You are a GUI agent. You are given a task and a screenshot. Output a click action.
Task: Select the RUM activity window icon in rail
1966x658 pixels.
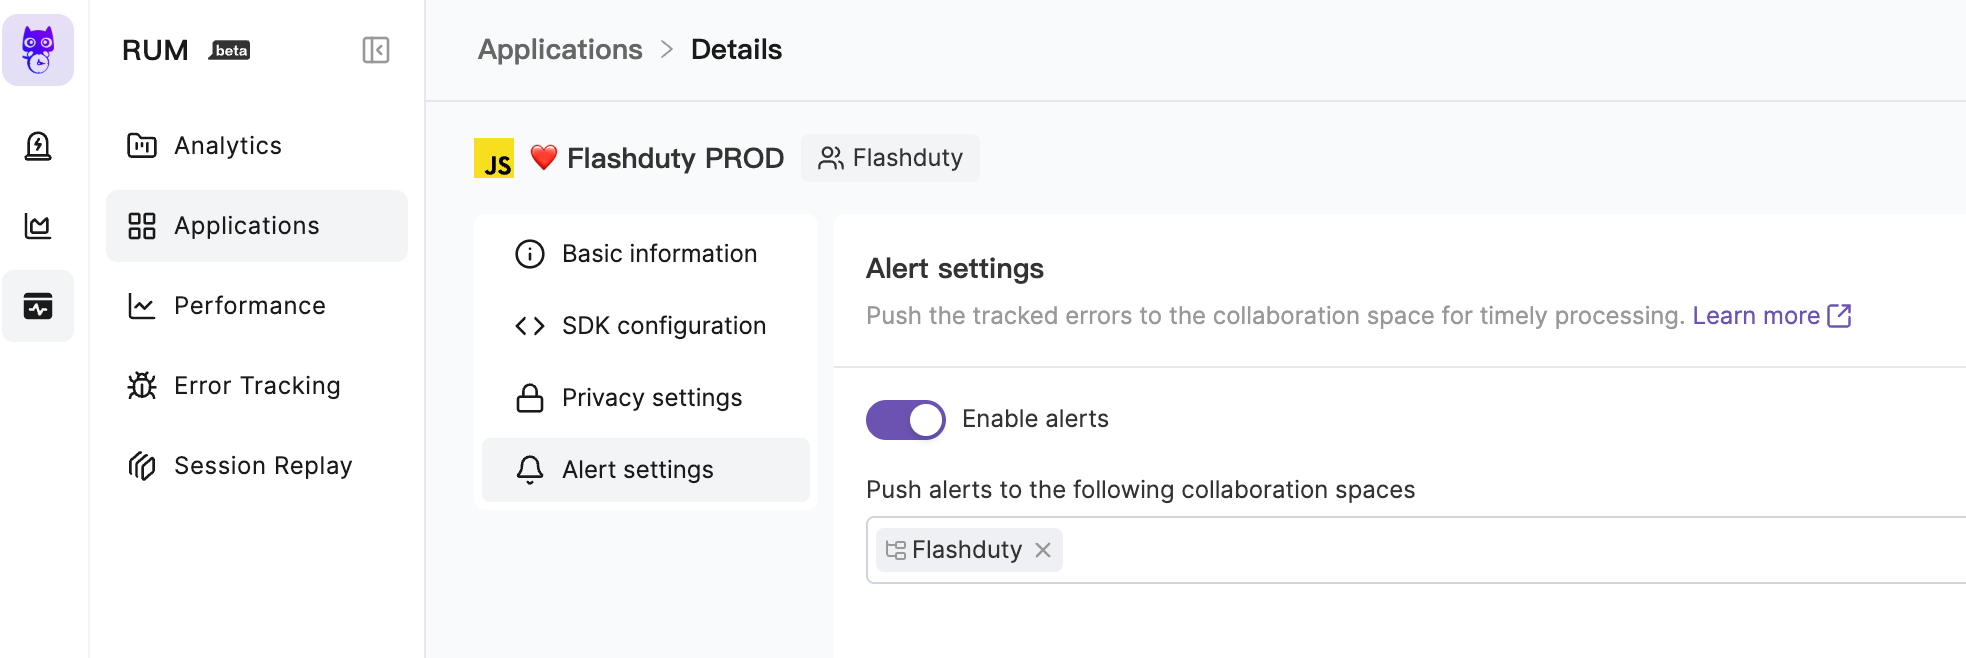coord(38,306)
